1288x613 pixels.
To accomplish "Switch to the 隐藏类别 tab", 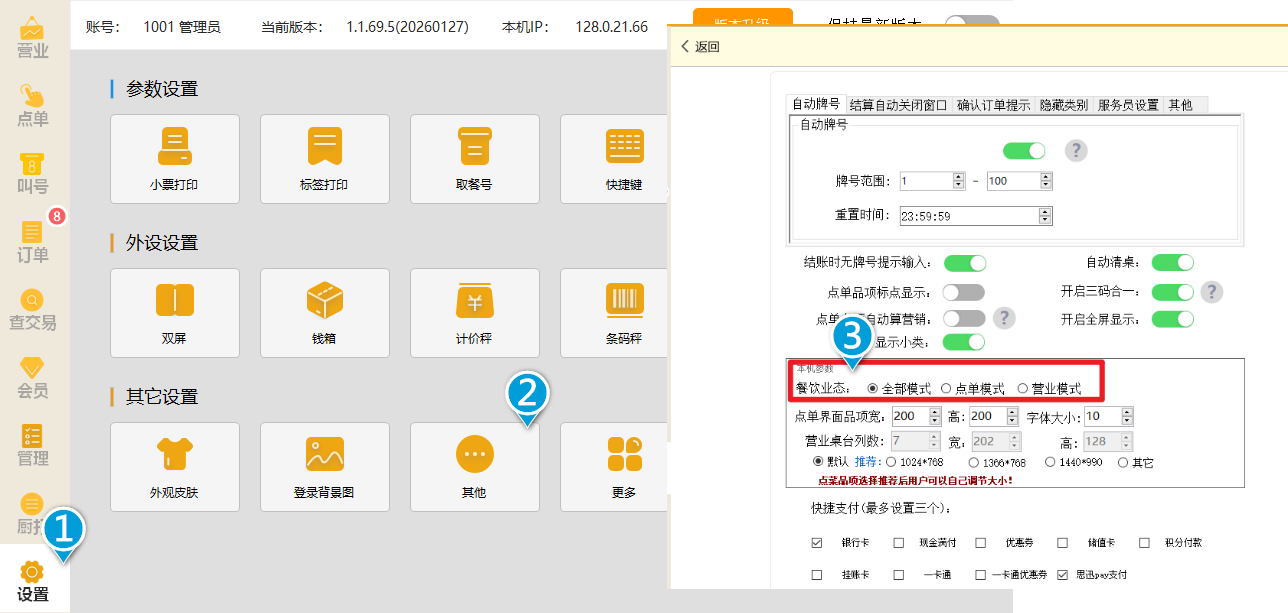I will pos(1063,105).
